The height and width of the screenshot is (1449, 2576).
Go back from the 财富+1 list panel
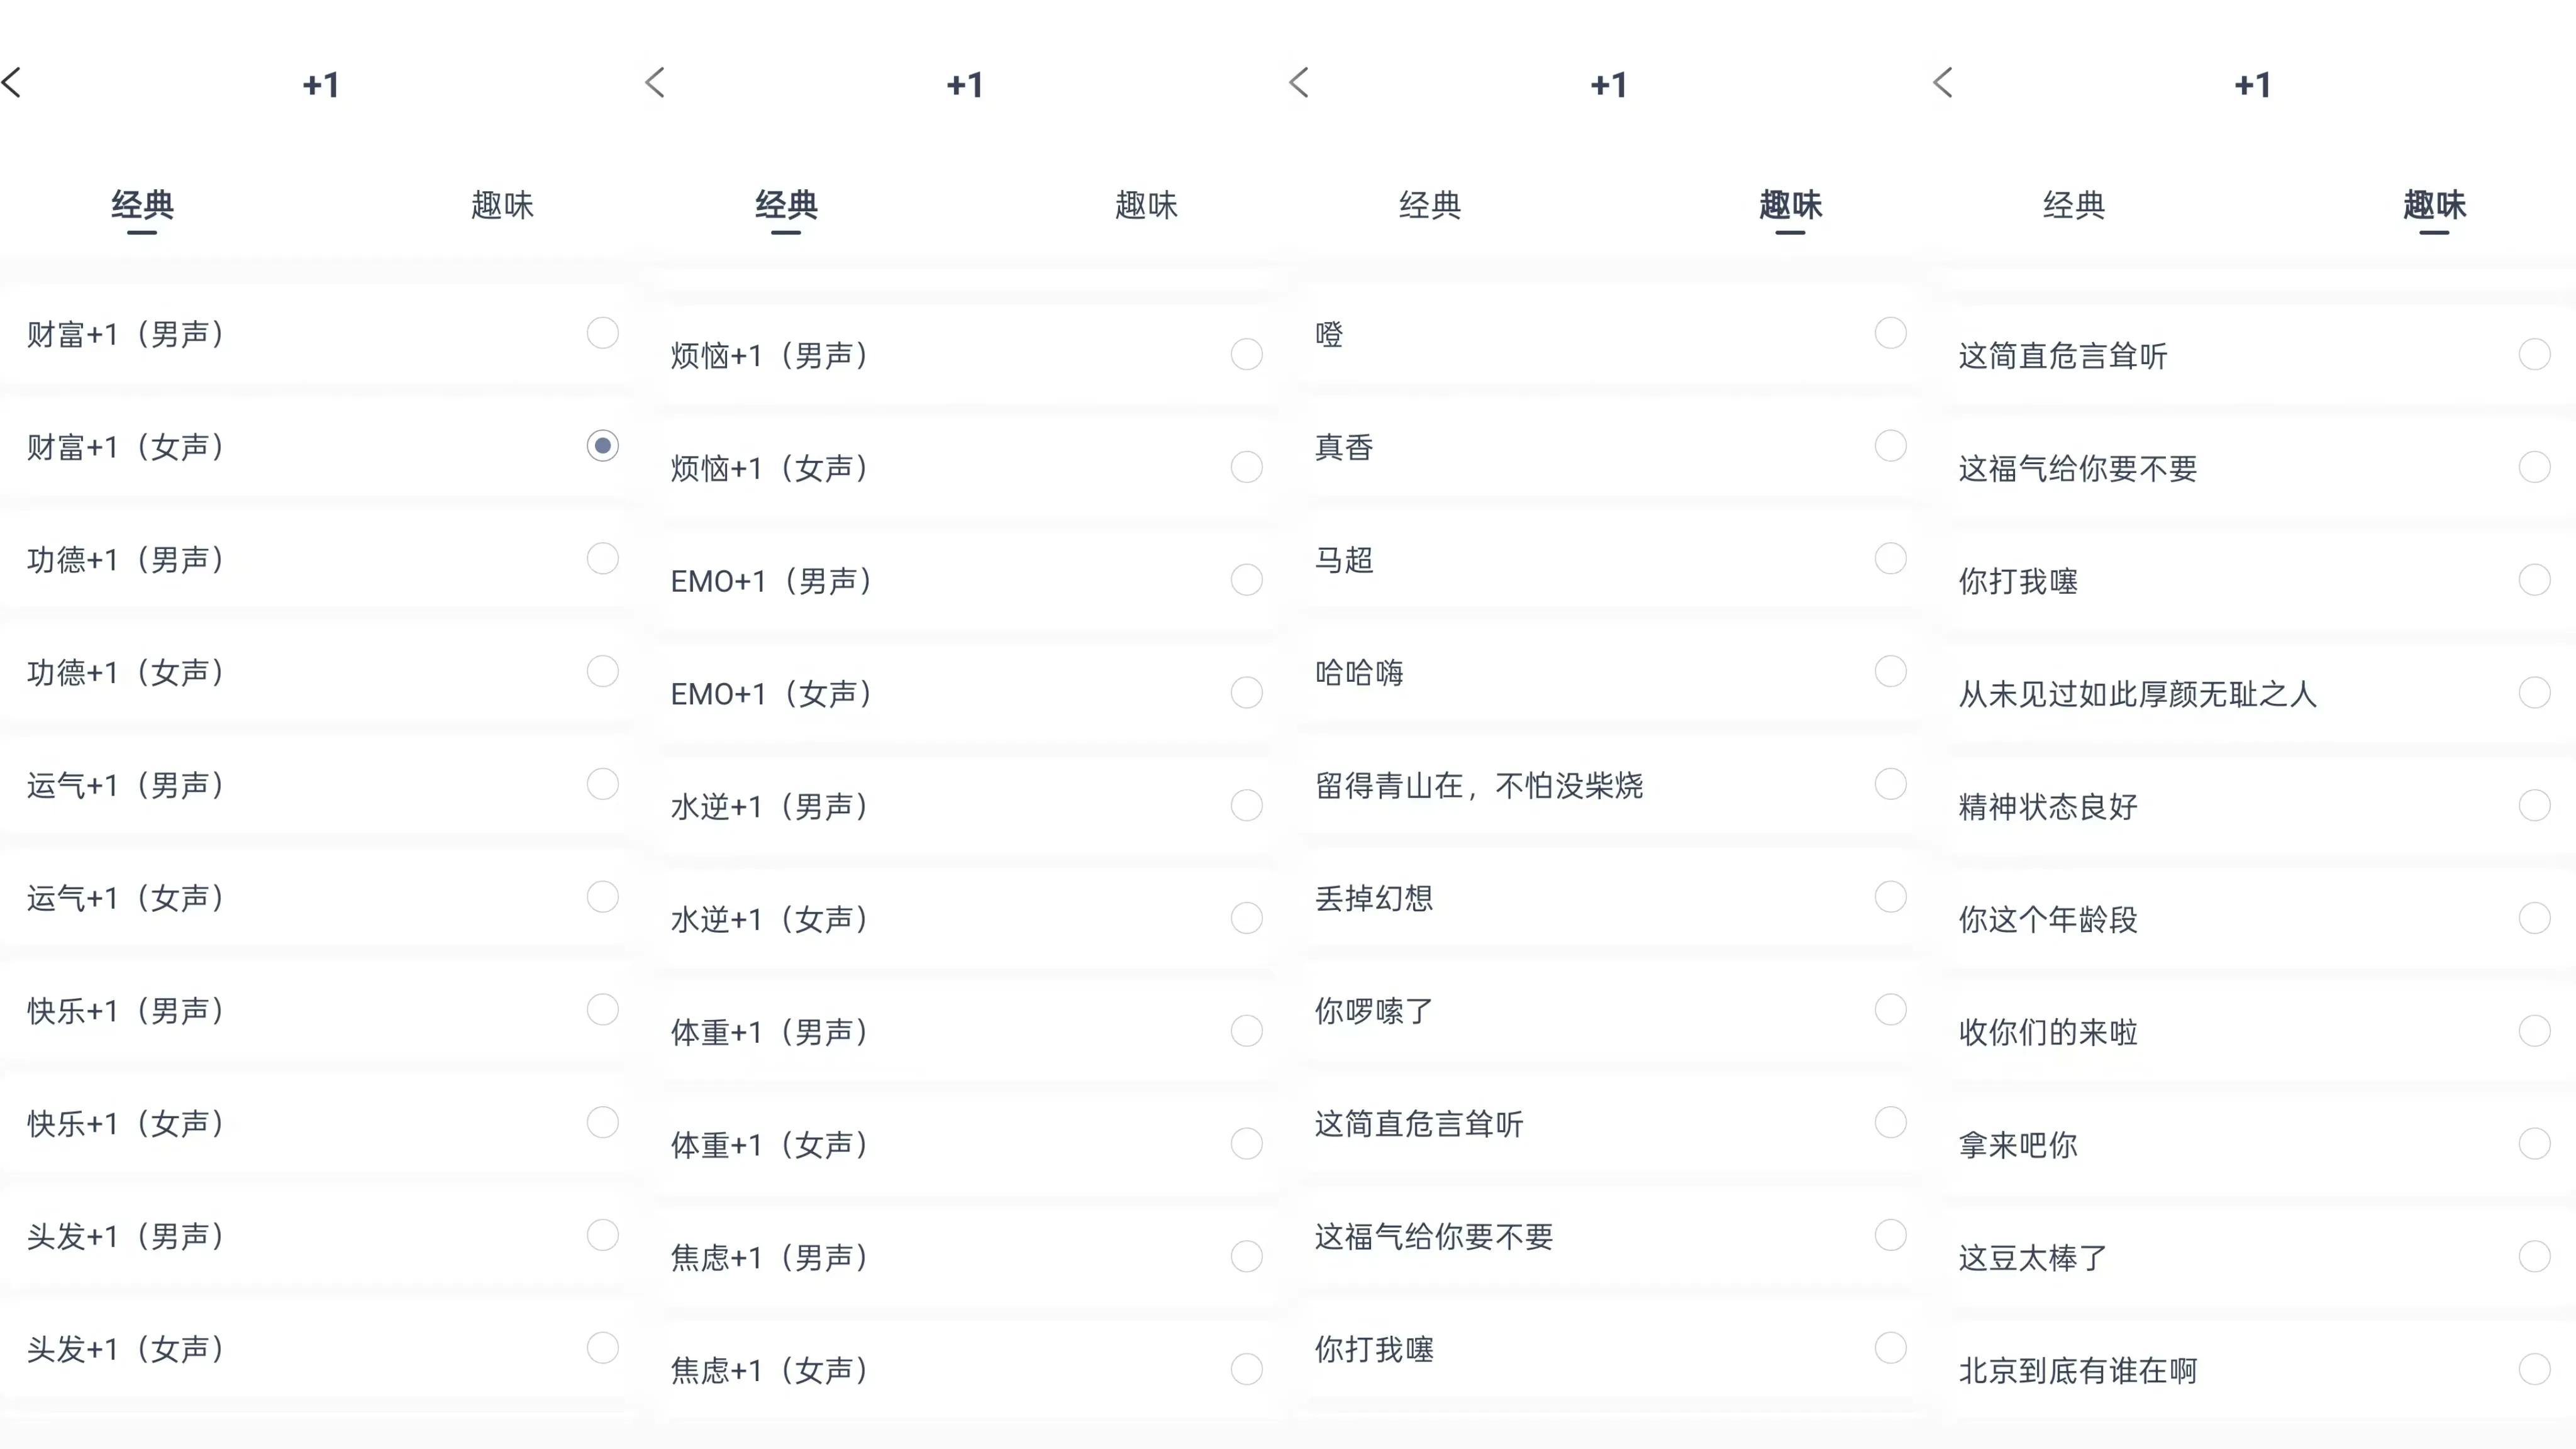pyautogui.click(x=12, y=83)
